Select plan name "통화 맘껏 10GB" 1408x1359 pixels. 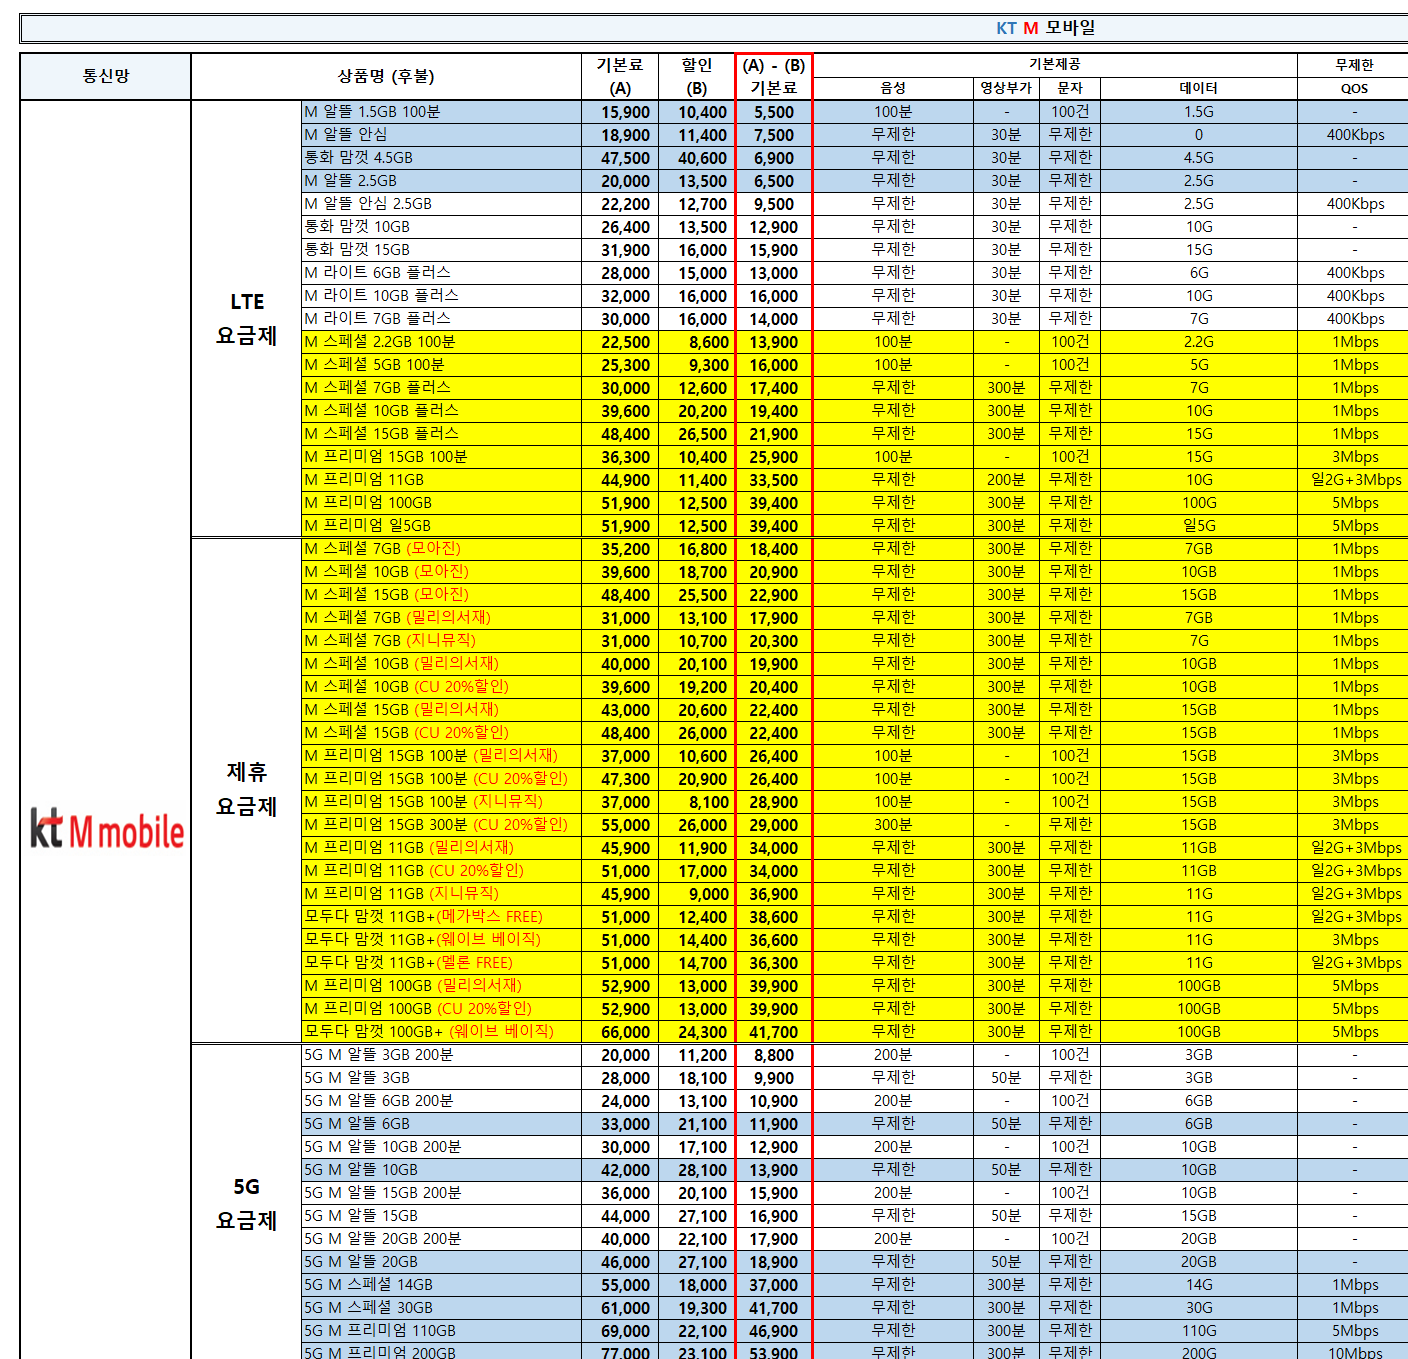(357, 227)
